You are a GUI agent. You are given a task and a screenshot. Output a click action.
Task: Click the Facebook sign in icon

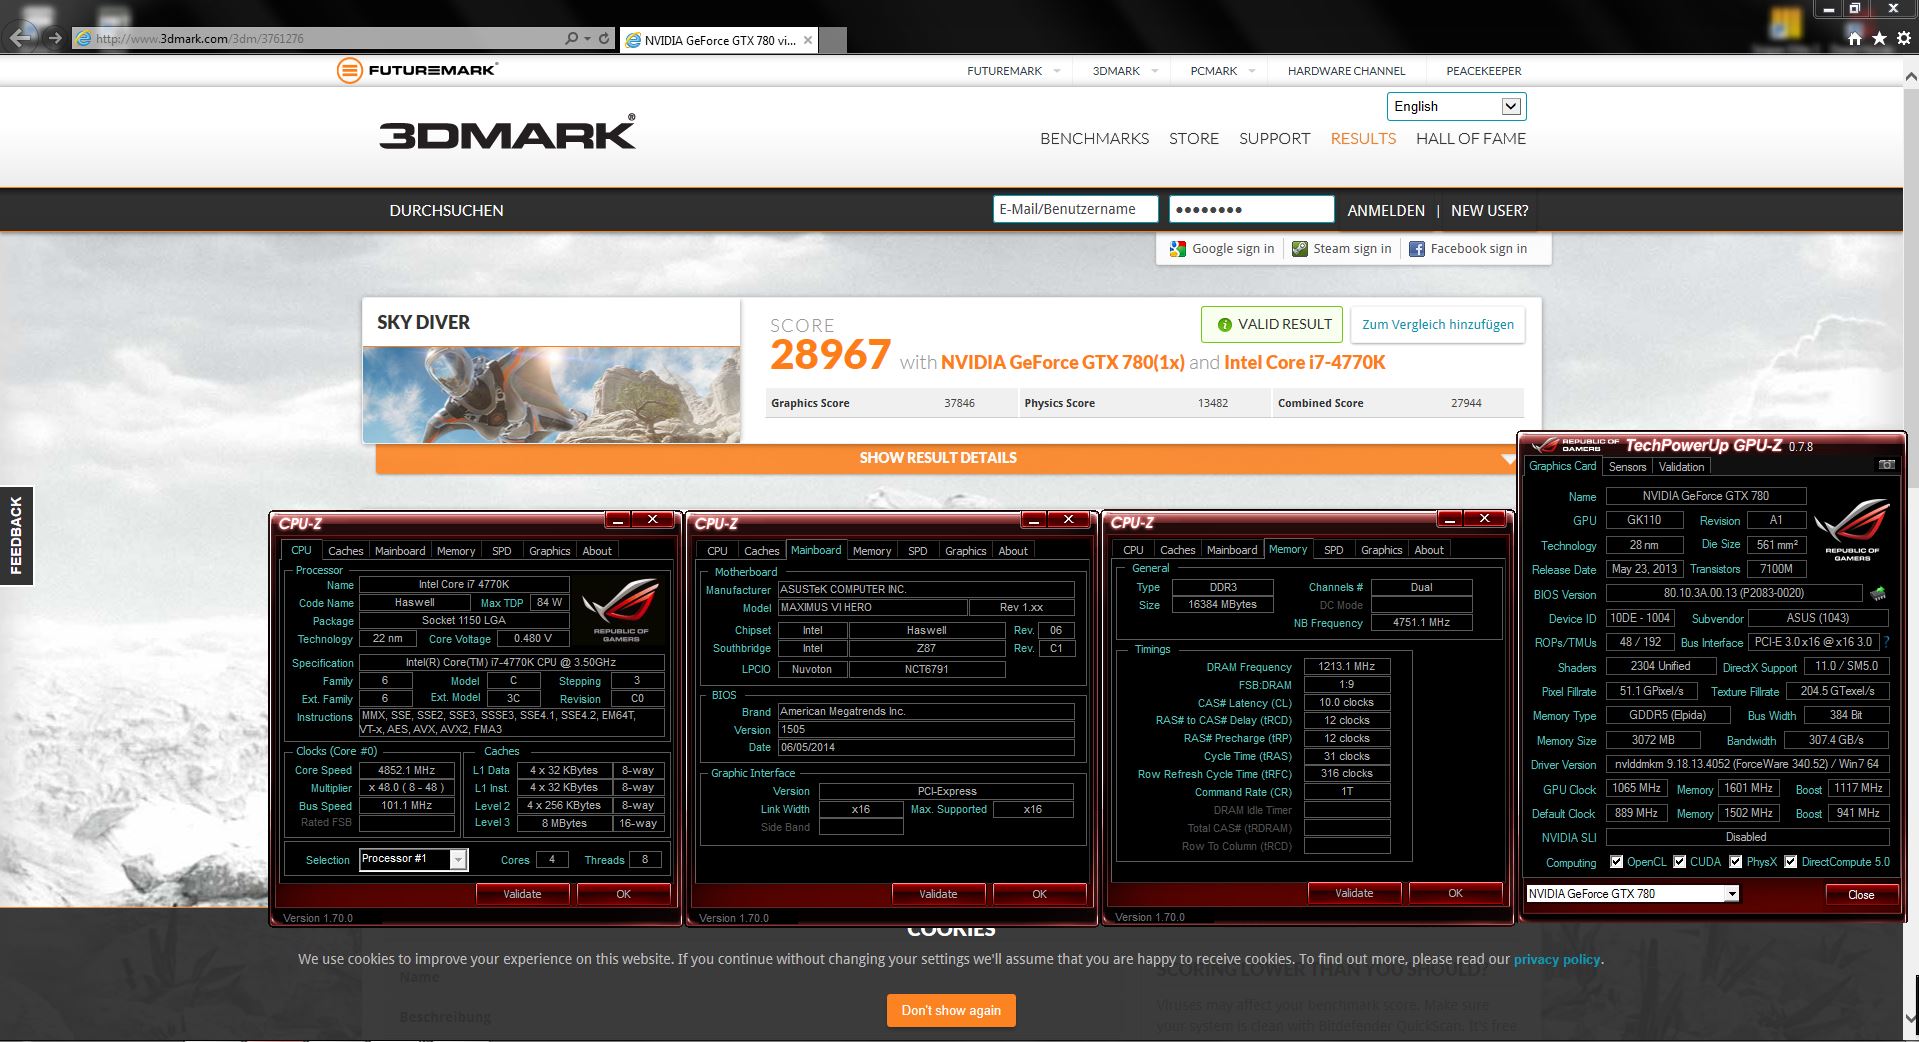pos(1417,249)
